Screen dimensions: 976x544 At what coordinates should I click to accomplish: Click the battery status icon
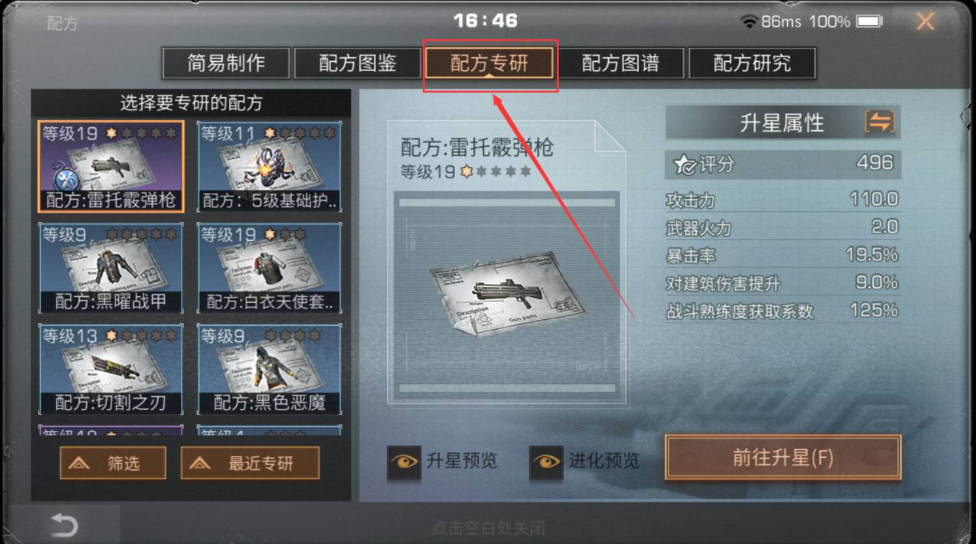pos(869,22)
